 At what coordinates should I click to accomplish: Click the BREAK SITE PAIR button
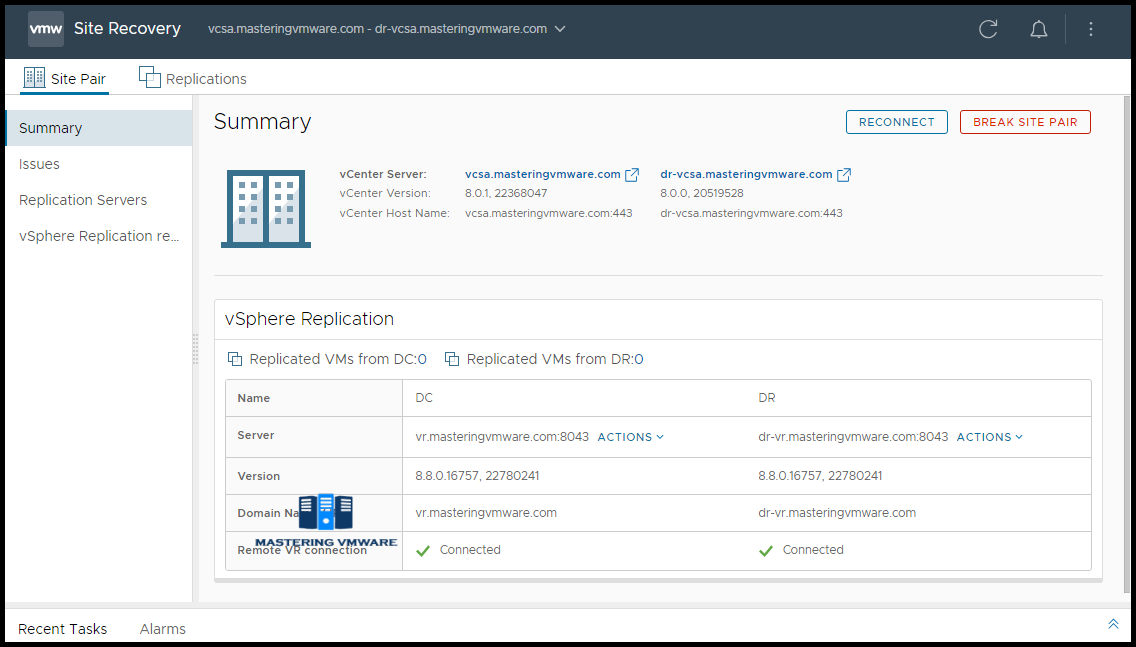pyautogui.click(x=1025, y=121)
